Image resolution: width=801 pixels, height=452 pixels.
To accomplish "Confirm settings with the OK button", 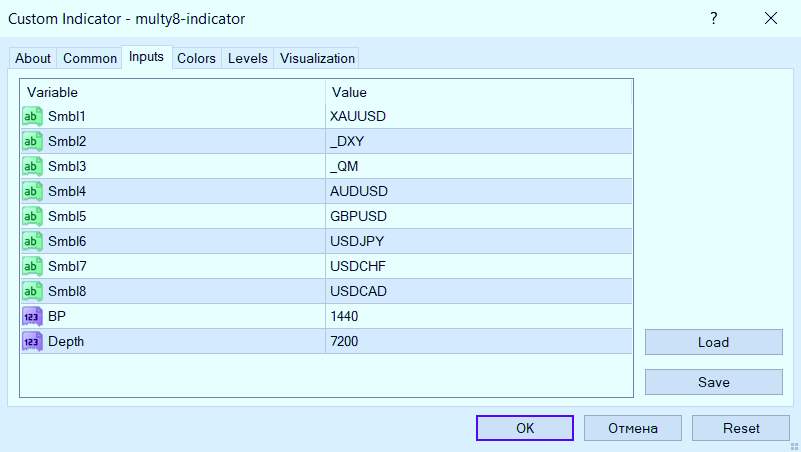I will click(x=525, y=428).
